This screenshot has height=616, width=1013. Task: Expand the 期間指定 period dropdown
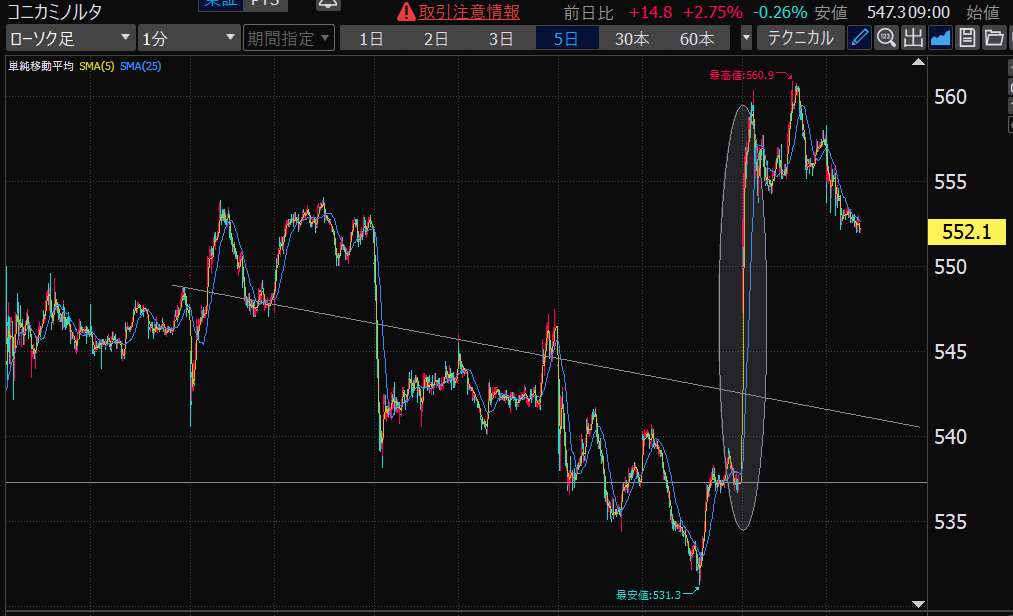click(288, 39)
